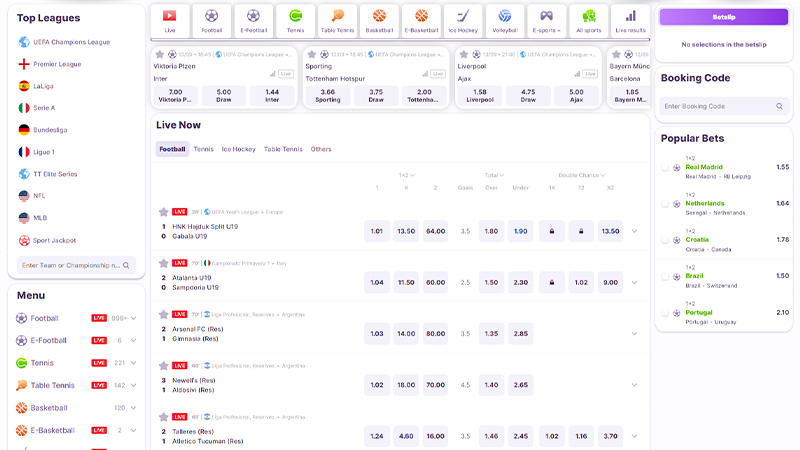This screenshot has height=450, width=800.
Task: Expand Football in the Menu
Action: click(133, 318)
